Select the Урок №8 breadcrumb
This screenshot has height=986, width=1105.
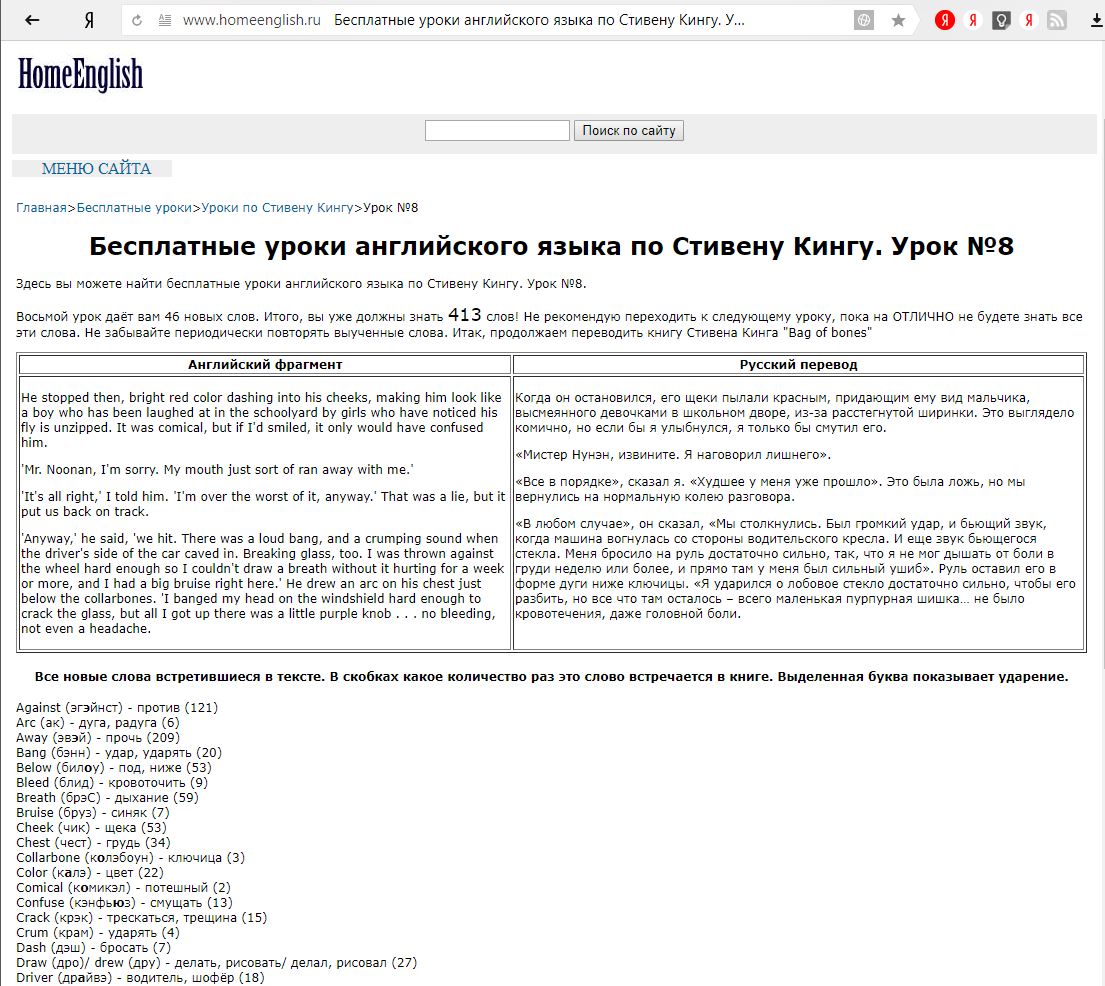391,207
